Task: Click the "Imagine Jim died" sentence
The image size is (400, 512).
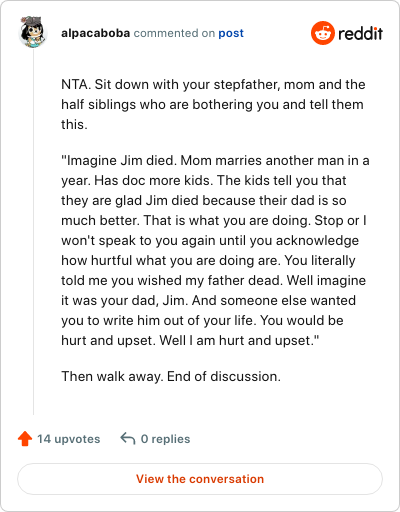Action: (x=119, y=161)
